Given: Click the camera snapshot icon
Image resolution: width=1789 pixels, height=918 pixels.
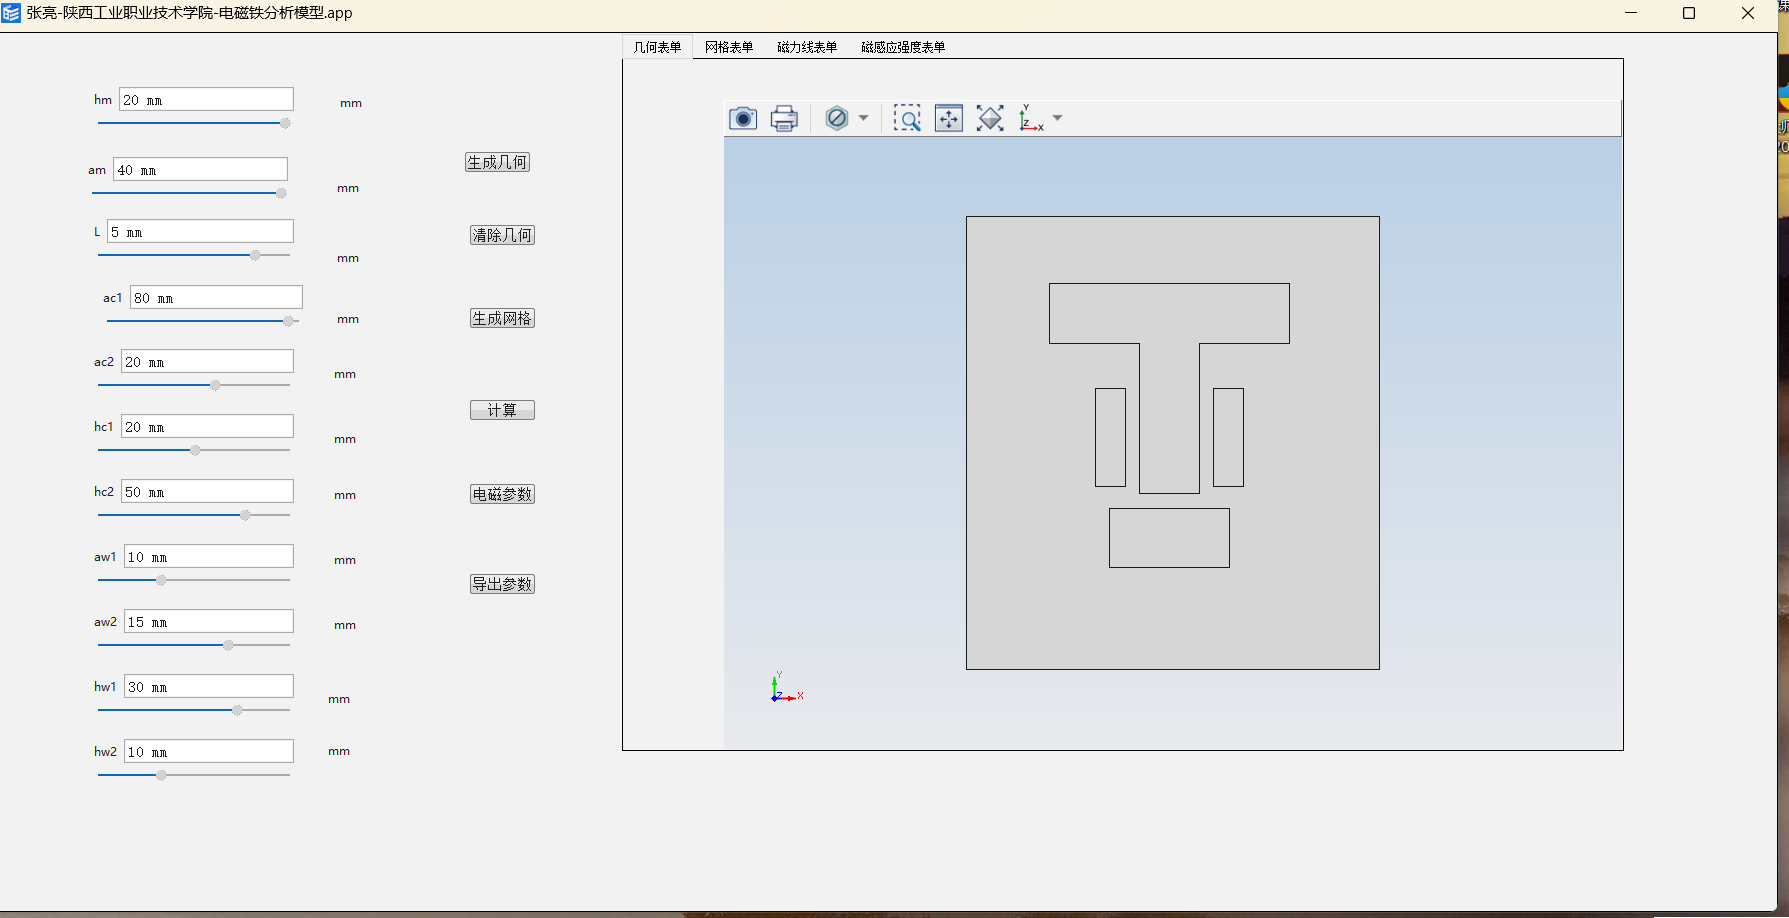Looking at the screenshot, I should 743,119.
